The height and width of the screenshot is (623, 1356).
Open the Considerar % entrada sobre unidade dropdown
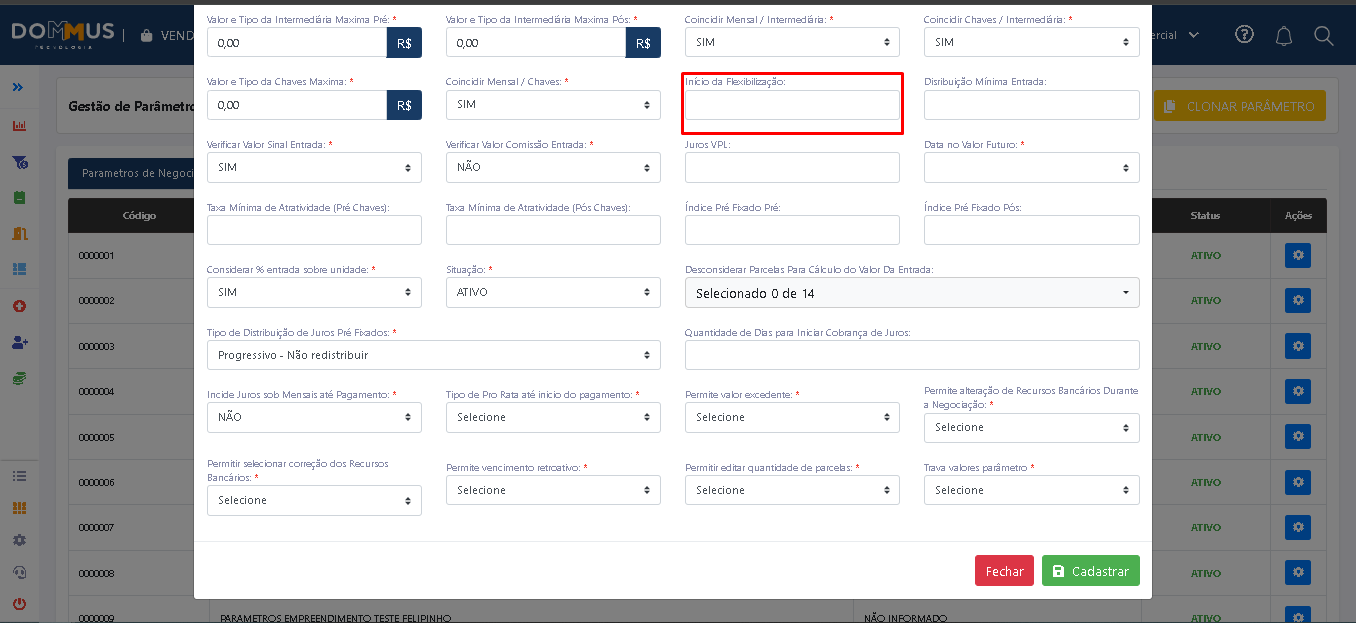point(314,292)
